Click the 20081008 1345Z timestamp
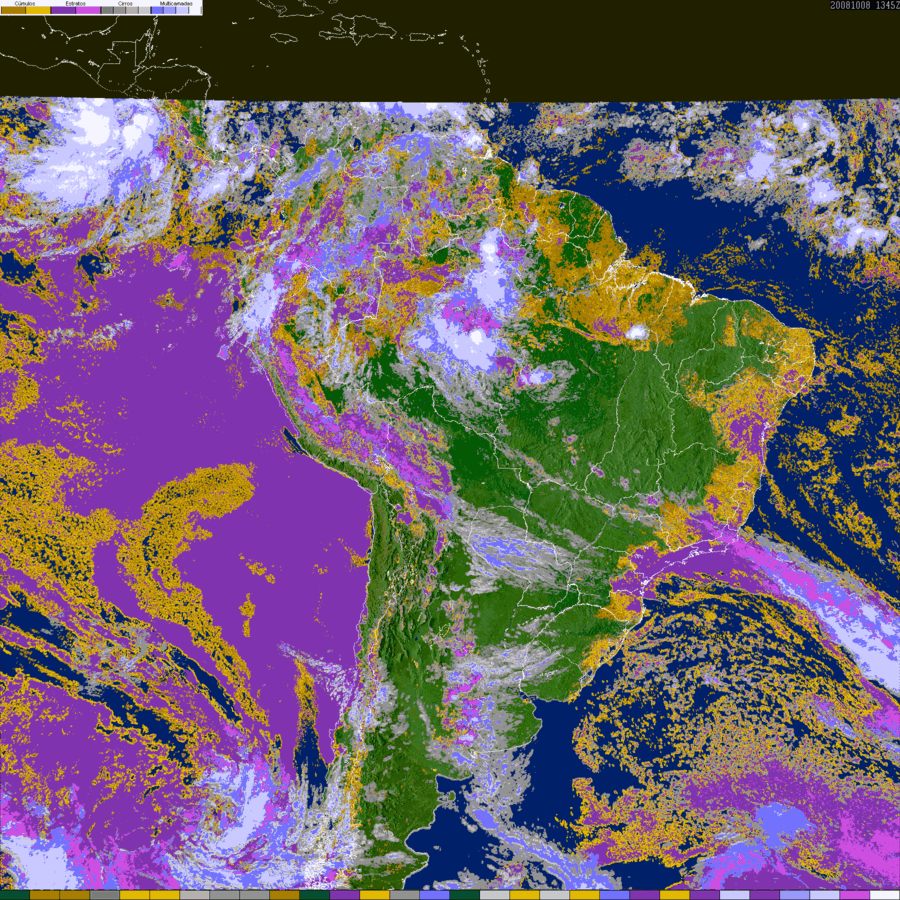This screenshot has width=900, height=900. tap(864, 5)
